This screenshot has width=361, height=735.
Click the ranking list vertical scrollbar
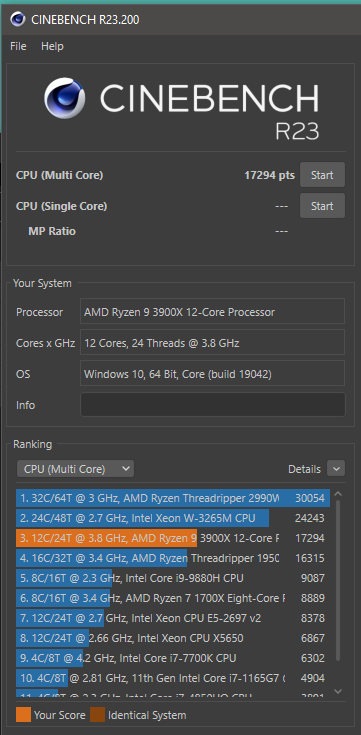point(338,581)
